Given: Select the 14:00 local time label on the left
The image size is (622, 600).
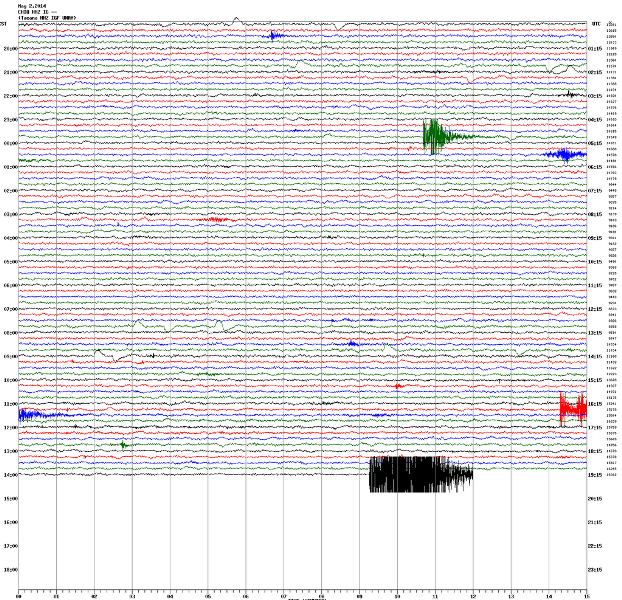Looking at the screenshot, I should tap(10, 475).
